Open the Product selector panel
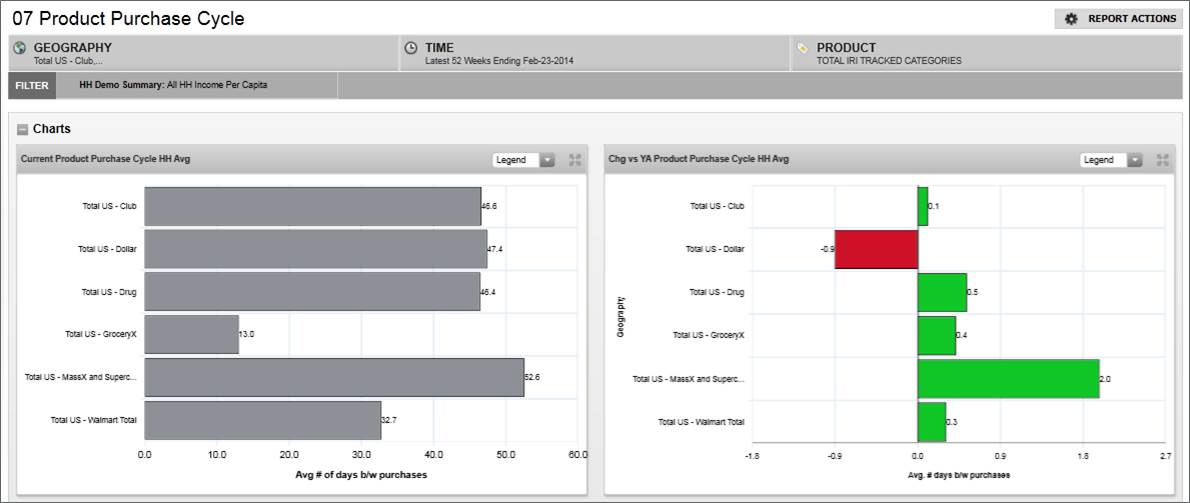The width and height of the screenshot is (1190, 503). pyautogui.click(x=985, y=53)
